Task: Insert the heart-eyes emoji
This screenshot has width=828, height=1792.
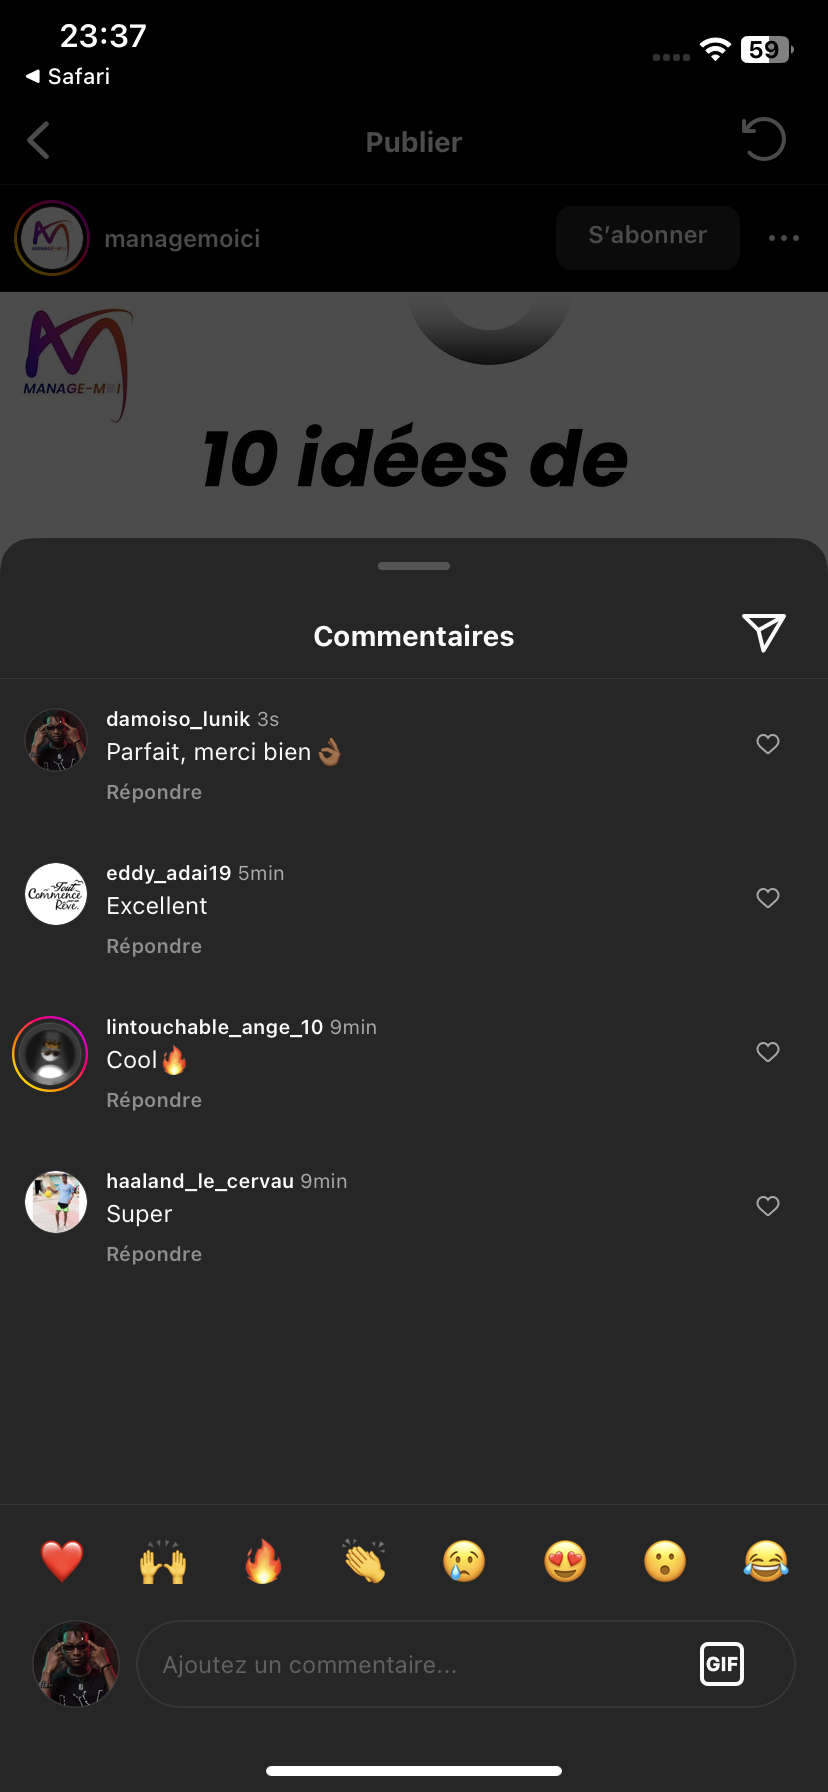Action: 565,1561
